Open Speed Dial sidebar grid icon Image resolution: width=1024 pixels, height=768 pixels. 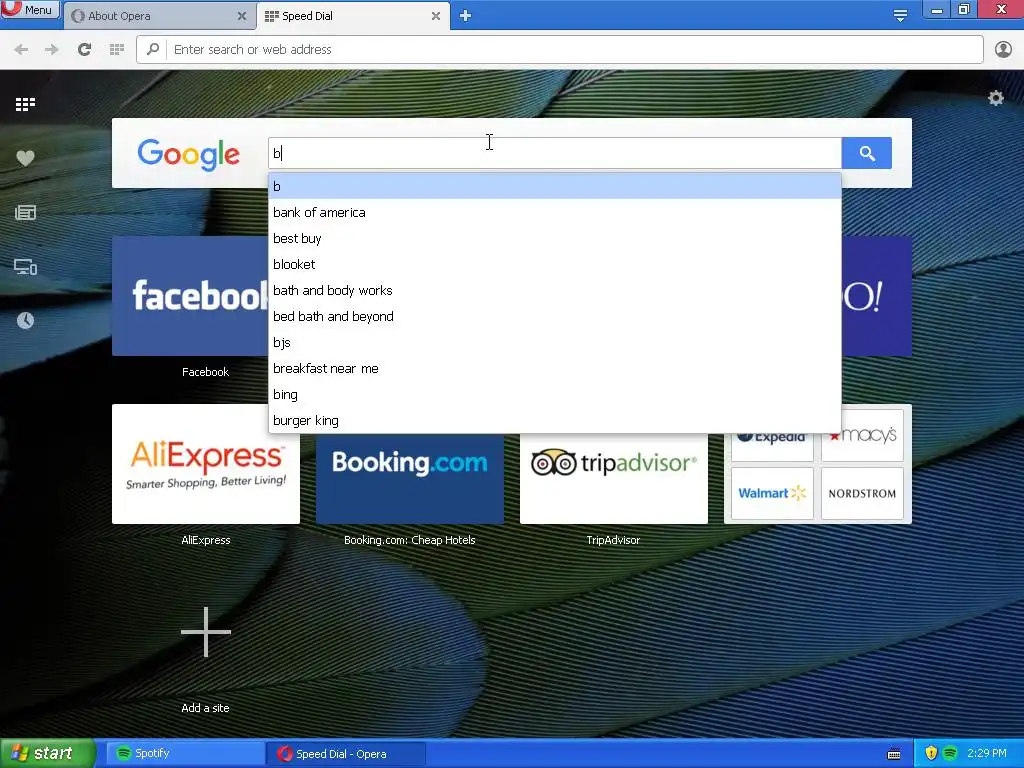click(x=25, y=104)
